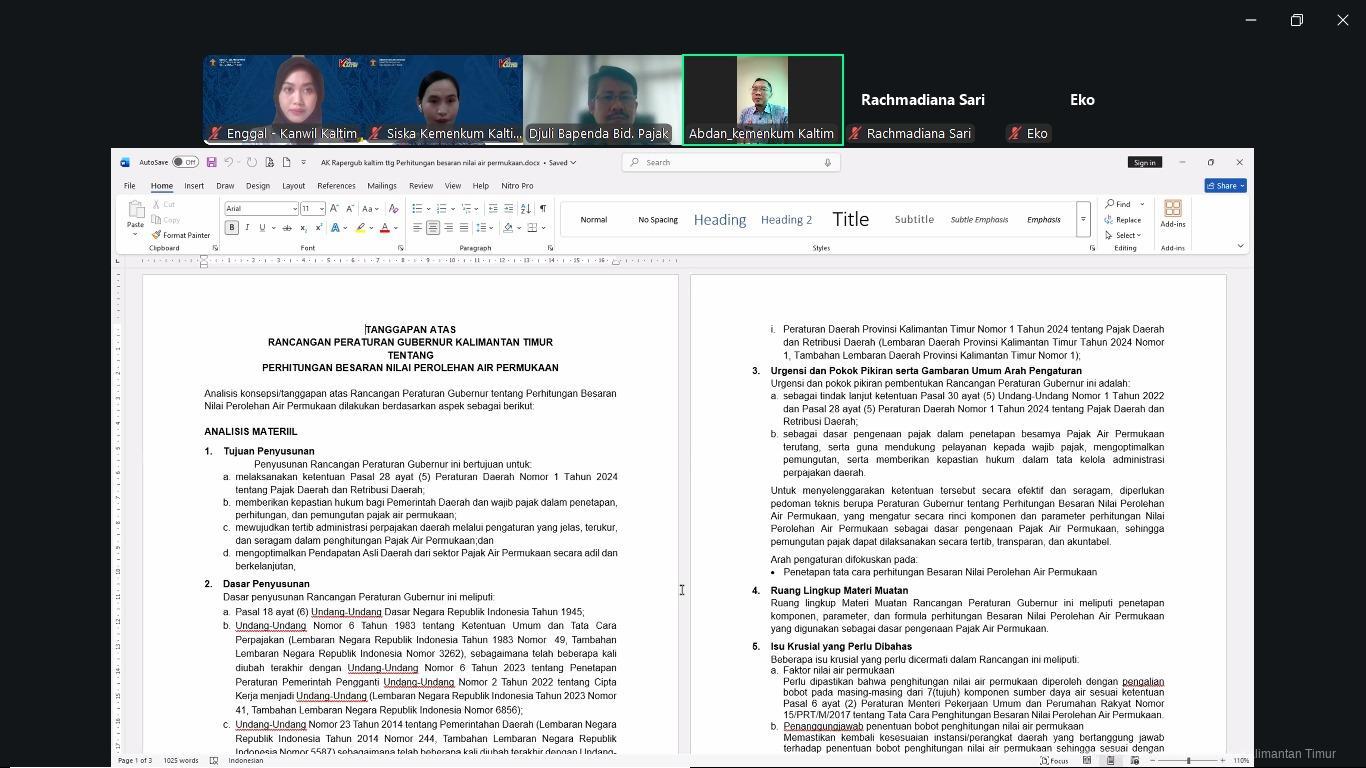Click the Save icon in title bar
The image size is (1366, 768).
pos(211,162)
